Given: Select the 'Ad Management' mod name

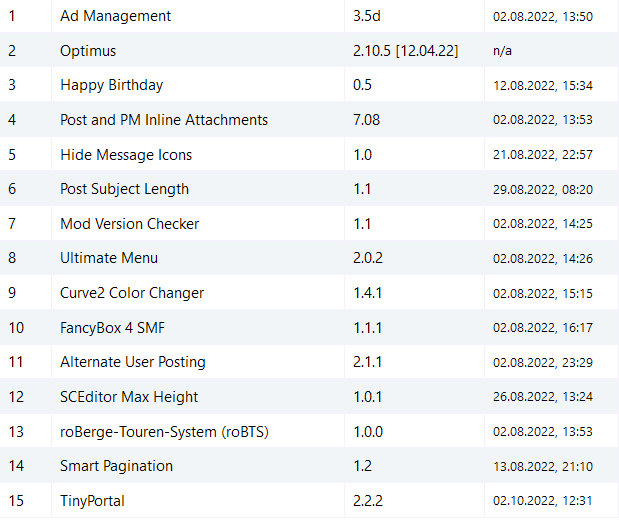Looking at the screenshot, I should point(115,16).
